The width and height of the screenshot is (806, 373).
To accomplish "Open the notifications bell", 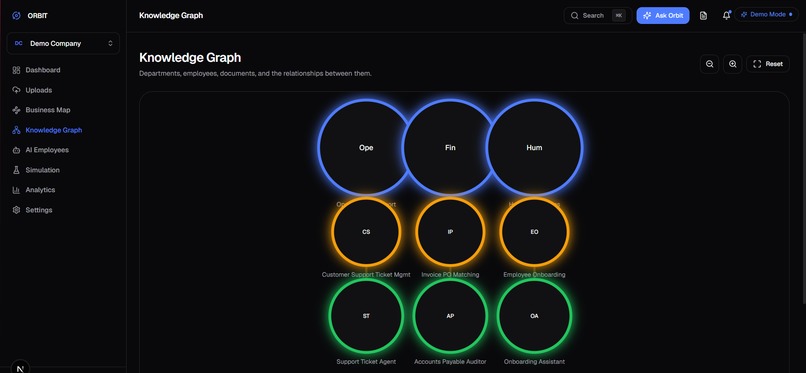I will point(726,15).
